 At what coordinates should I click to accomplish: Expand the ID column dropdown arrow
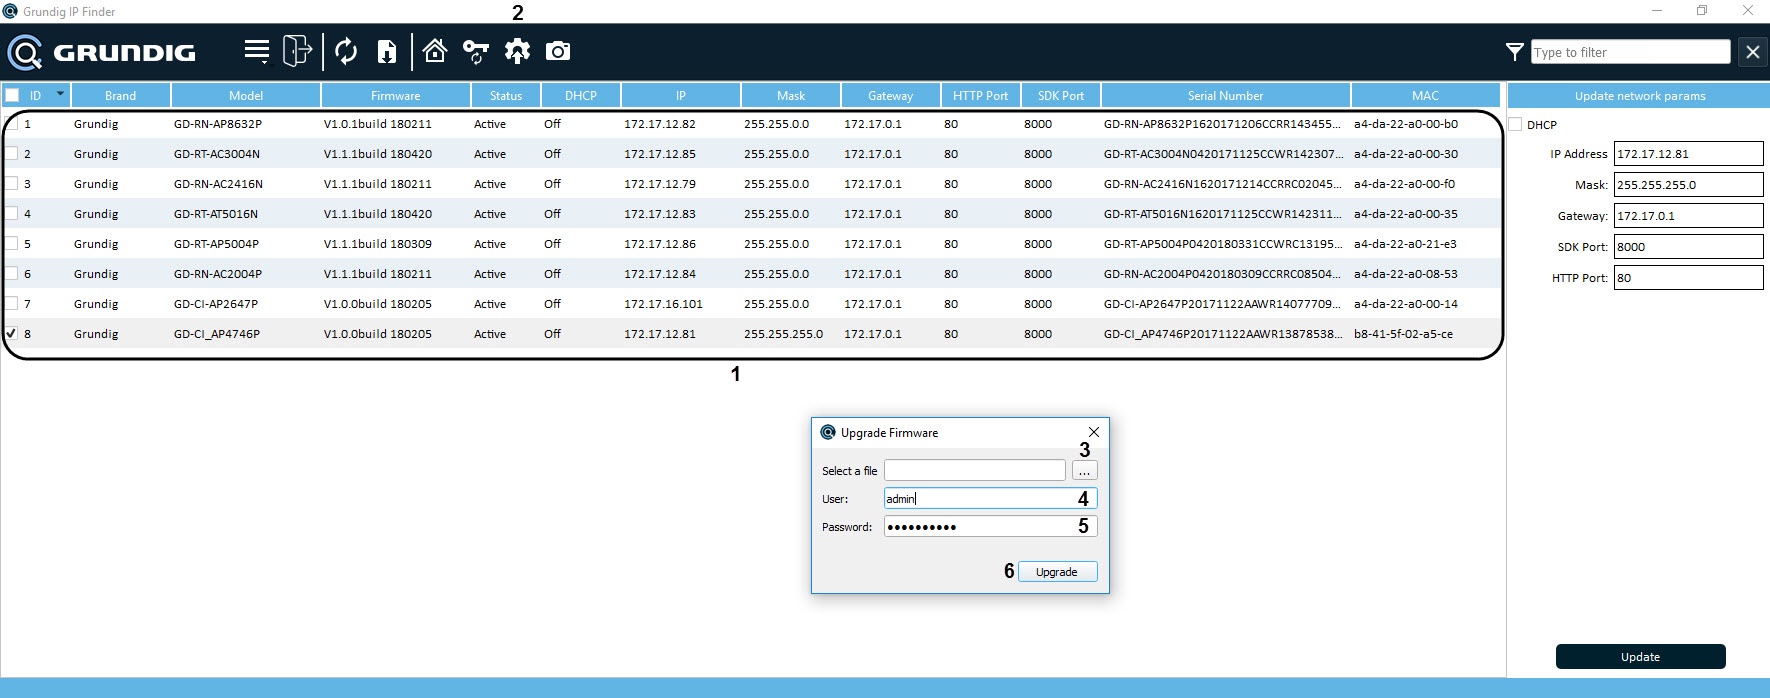click(x=60, y=94)
